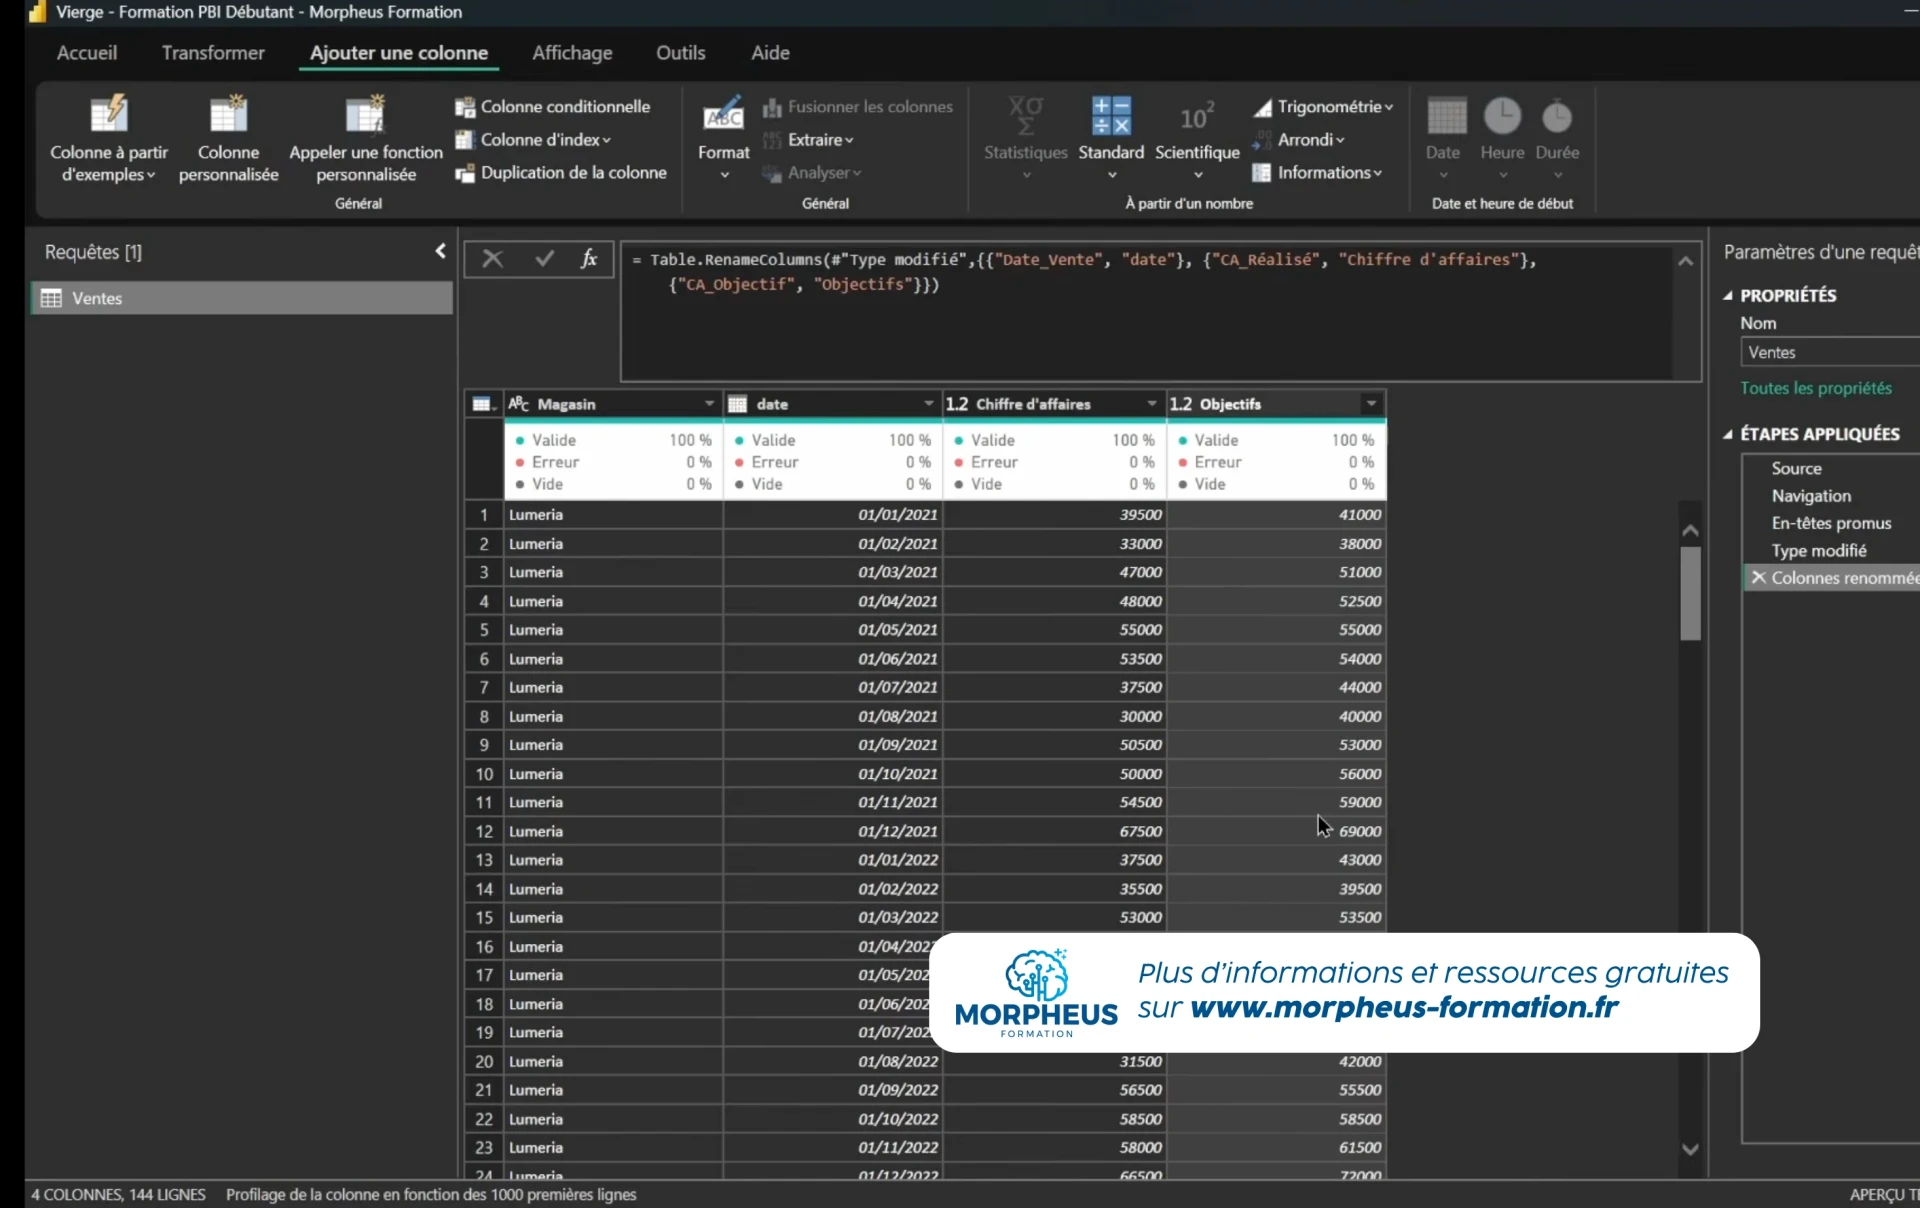Viewport: 1920px width, 1208px height.
Task: Open the Format text menu
Action: (x=724, y=139)
